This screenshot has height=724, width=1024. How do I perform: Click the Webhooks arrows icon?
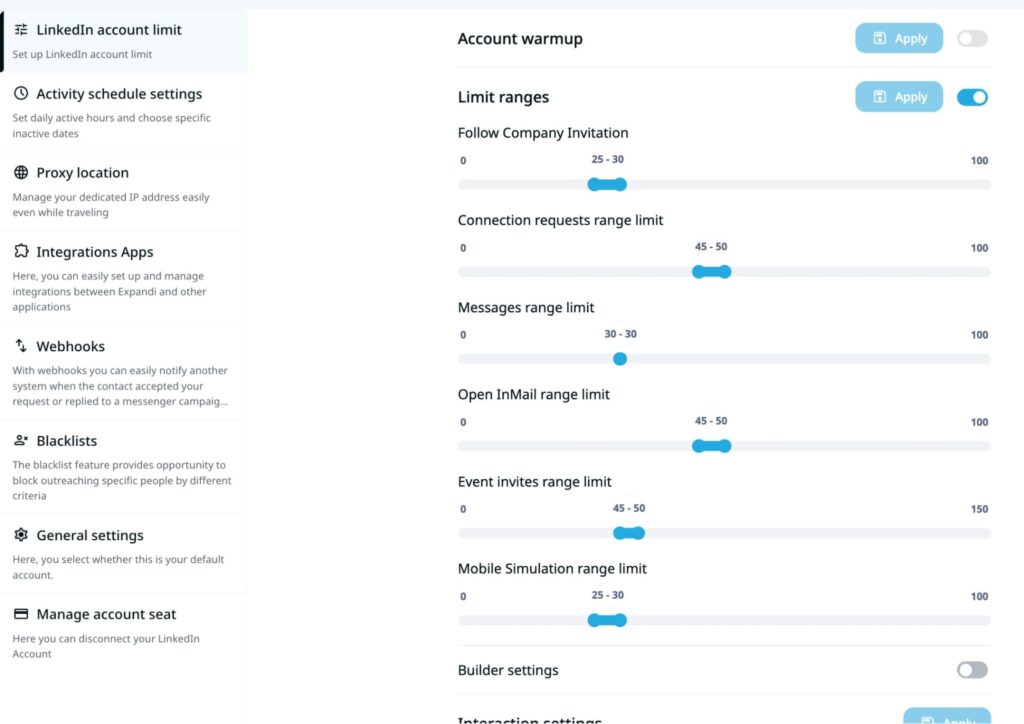click(x=21, y=346)
